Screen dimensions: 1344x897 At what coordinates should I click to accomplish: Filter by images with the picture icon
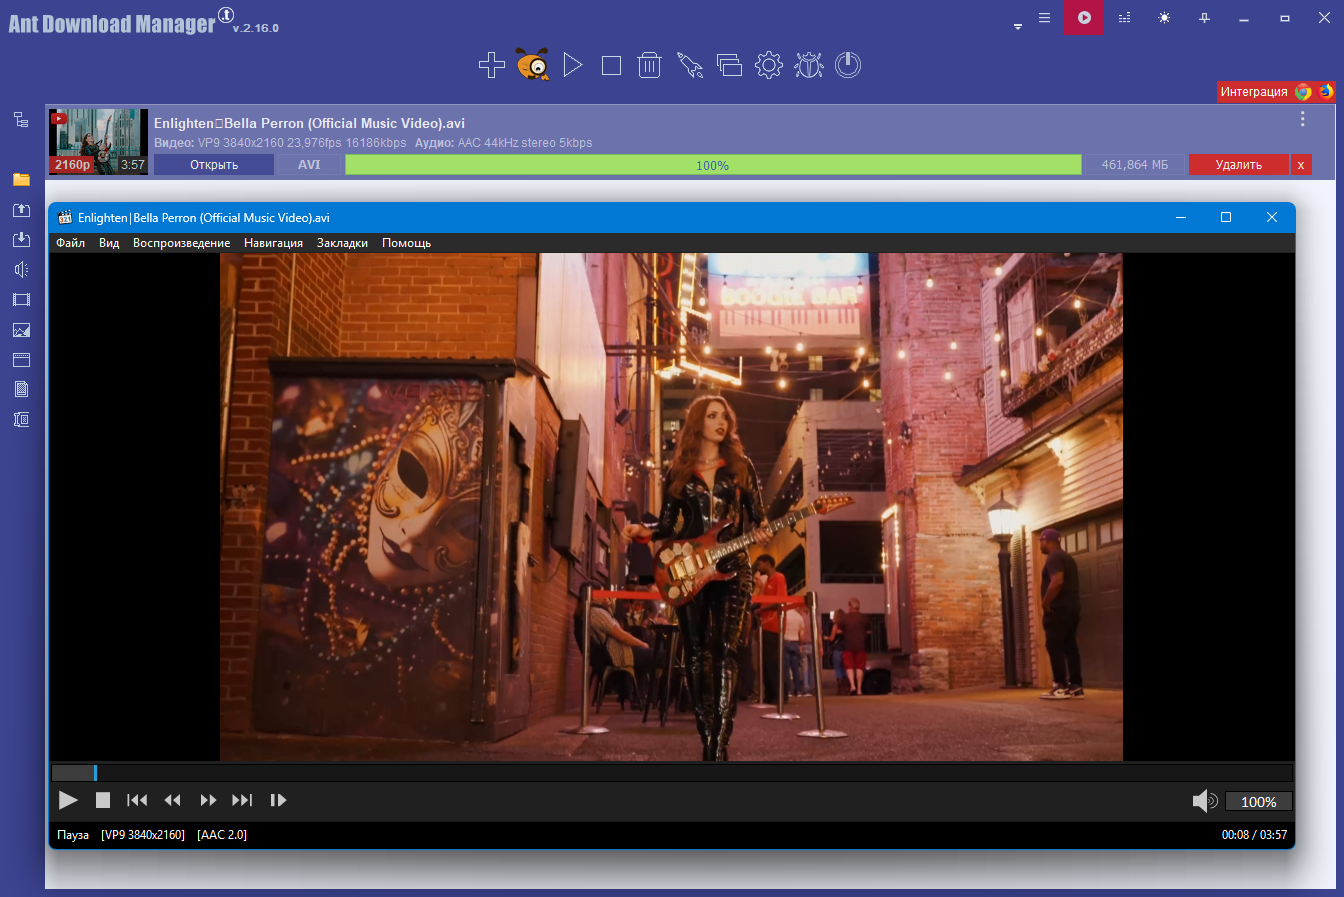tap(21, 330)
